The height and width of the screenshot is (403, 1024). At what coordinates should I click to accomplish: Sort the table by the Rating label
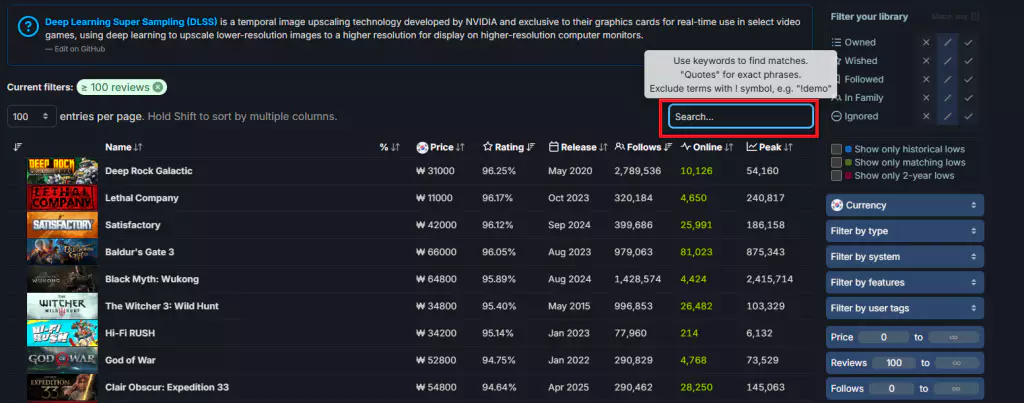[x=509, y=148]
